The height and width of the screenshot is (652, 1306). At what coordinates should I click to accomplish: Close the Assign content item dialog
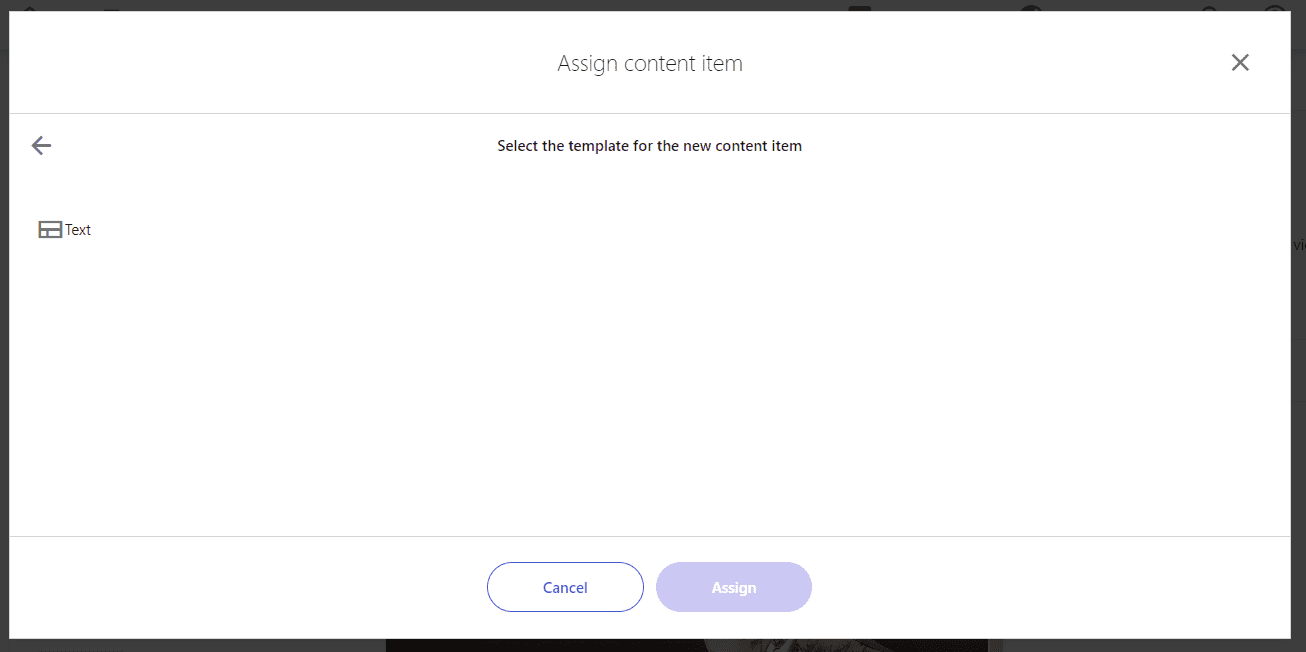(1240, 63)
